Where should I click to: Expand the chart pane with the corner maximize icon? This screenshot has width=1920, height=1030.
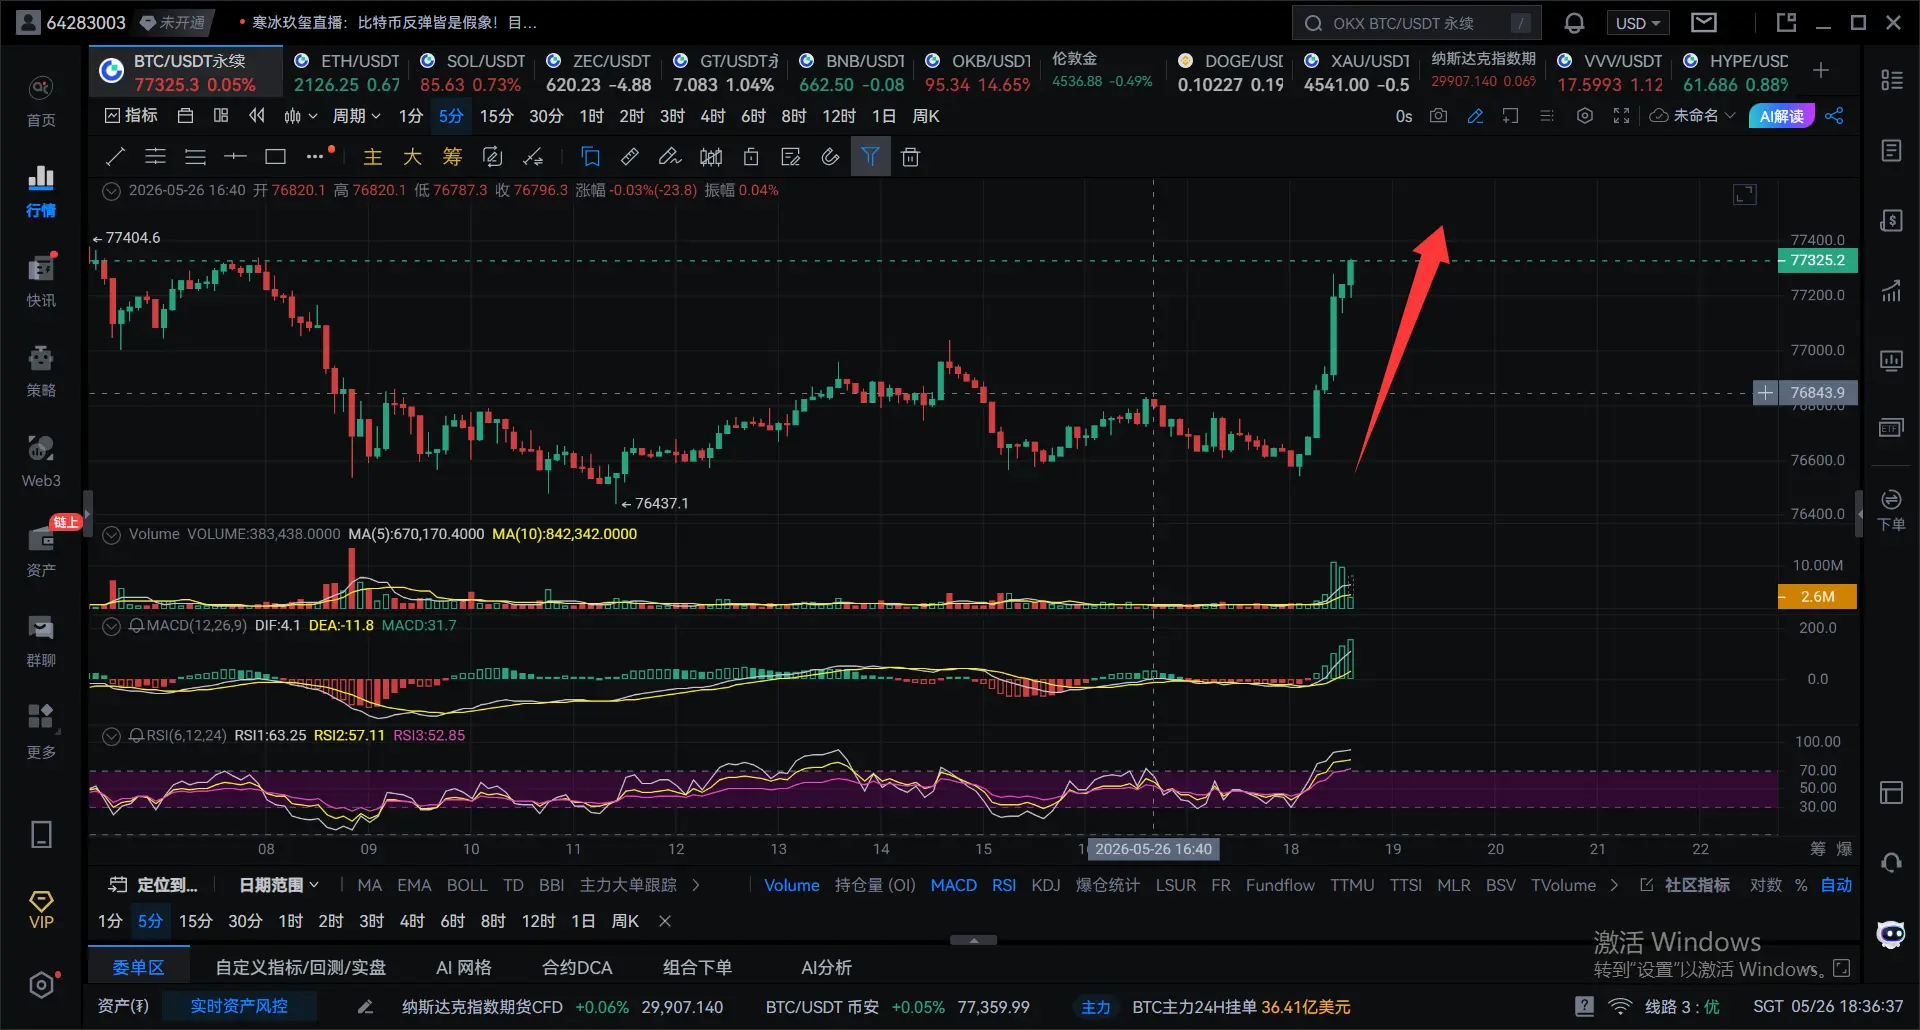click(x=1744, y=195)
